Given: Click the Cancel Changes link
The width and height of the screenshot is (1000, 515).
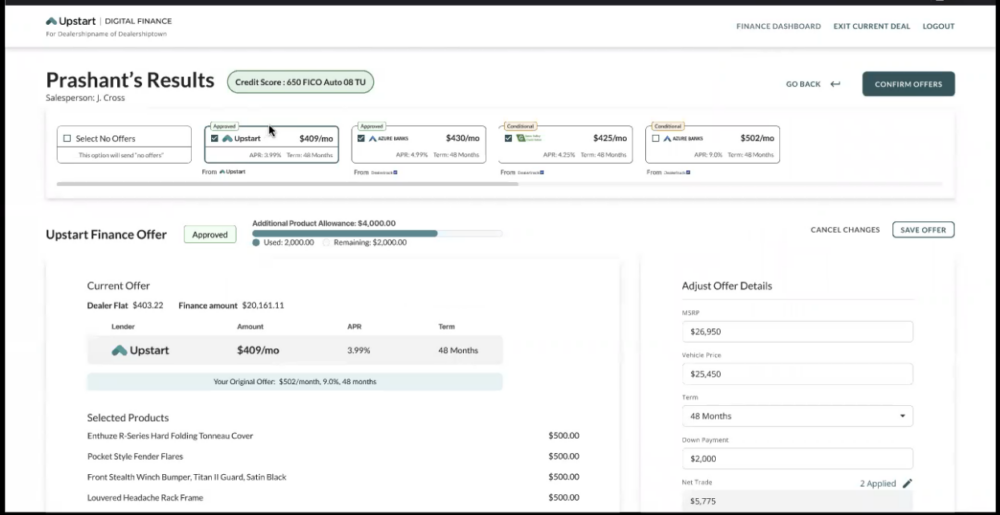Looking at the screenshot, I should click(845, 230).
